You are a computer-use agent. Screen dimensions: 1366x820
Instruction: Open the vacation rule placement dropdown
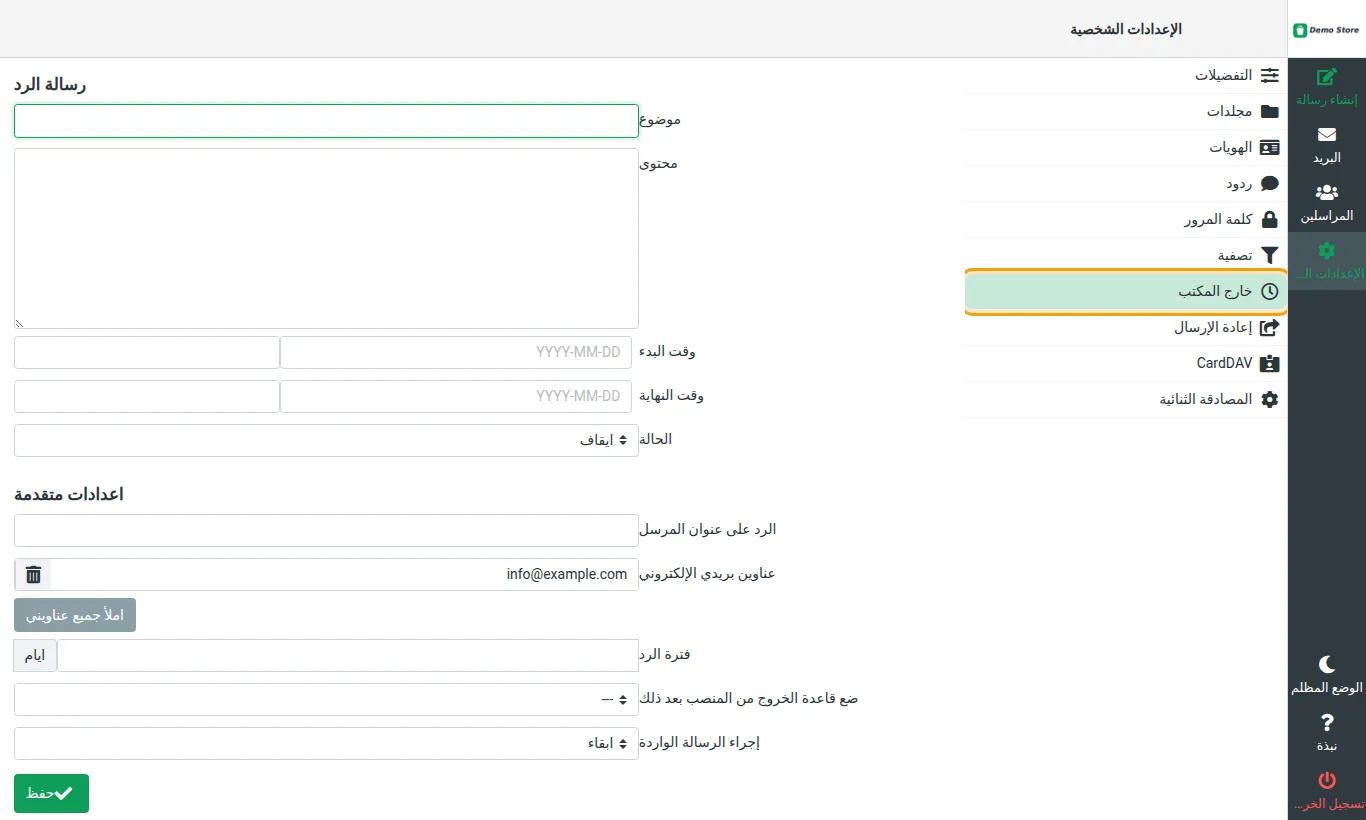(x=326, y=700)
